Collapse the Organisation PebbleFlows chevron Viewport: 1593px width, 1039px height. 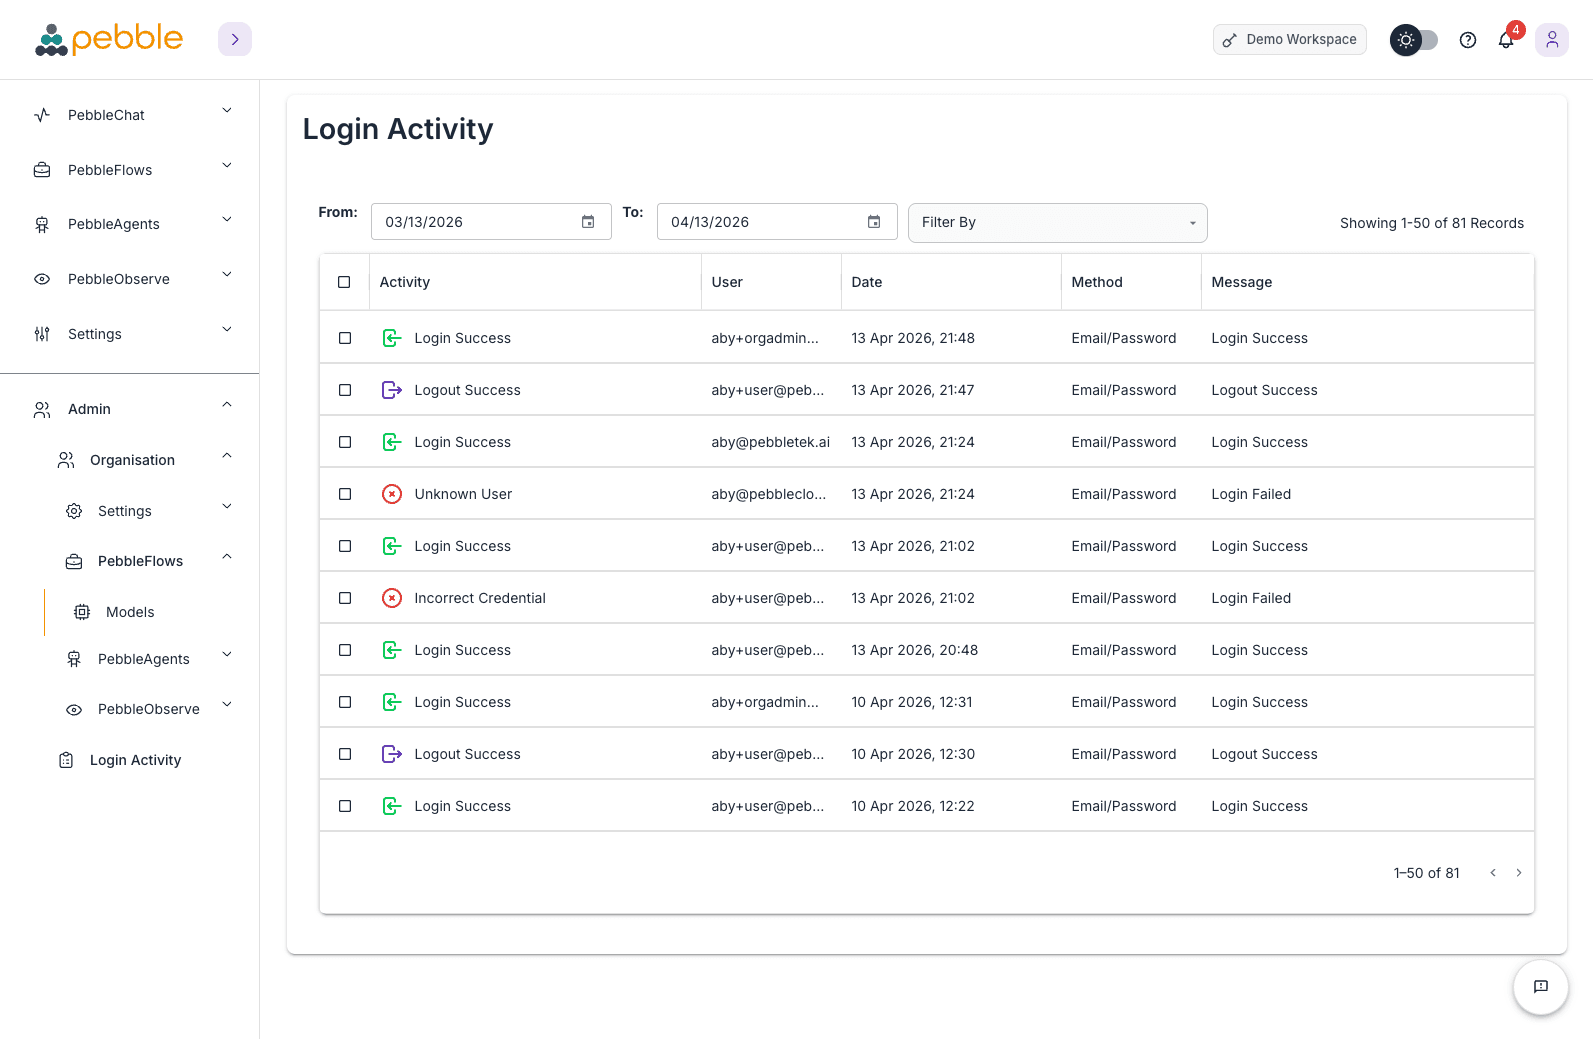(x=227, y=557)
